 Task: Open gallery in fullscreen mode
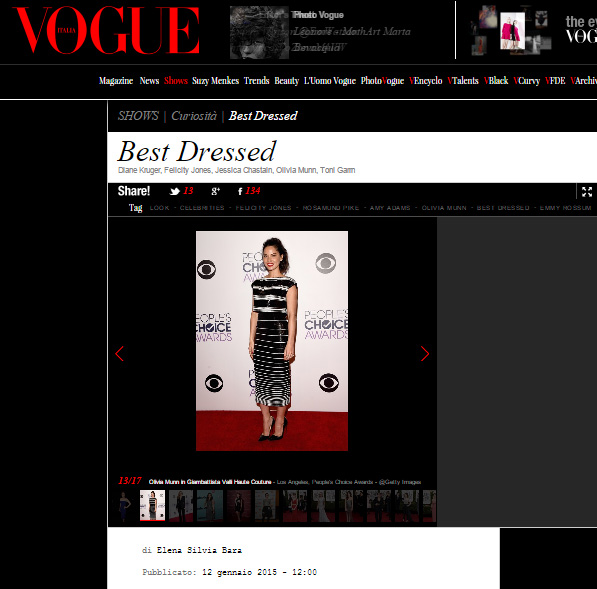point(587,192)
